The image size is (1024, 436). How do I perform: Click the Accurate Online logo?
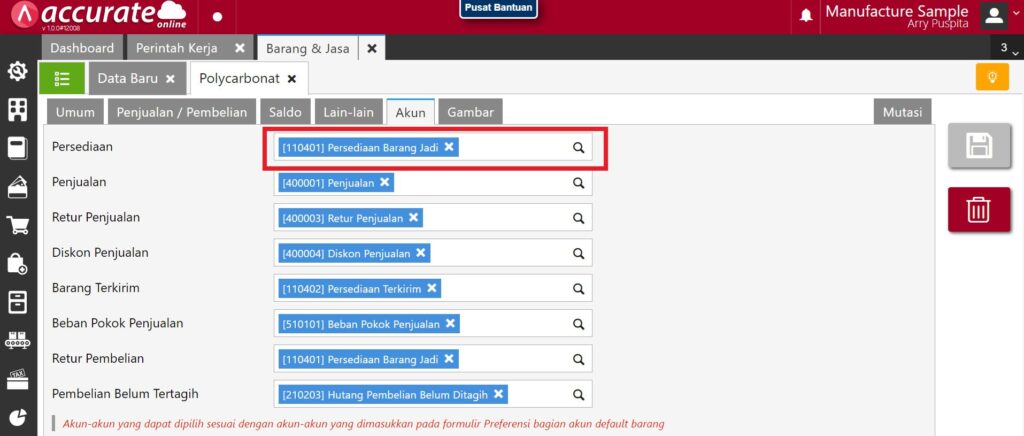99,16
